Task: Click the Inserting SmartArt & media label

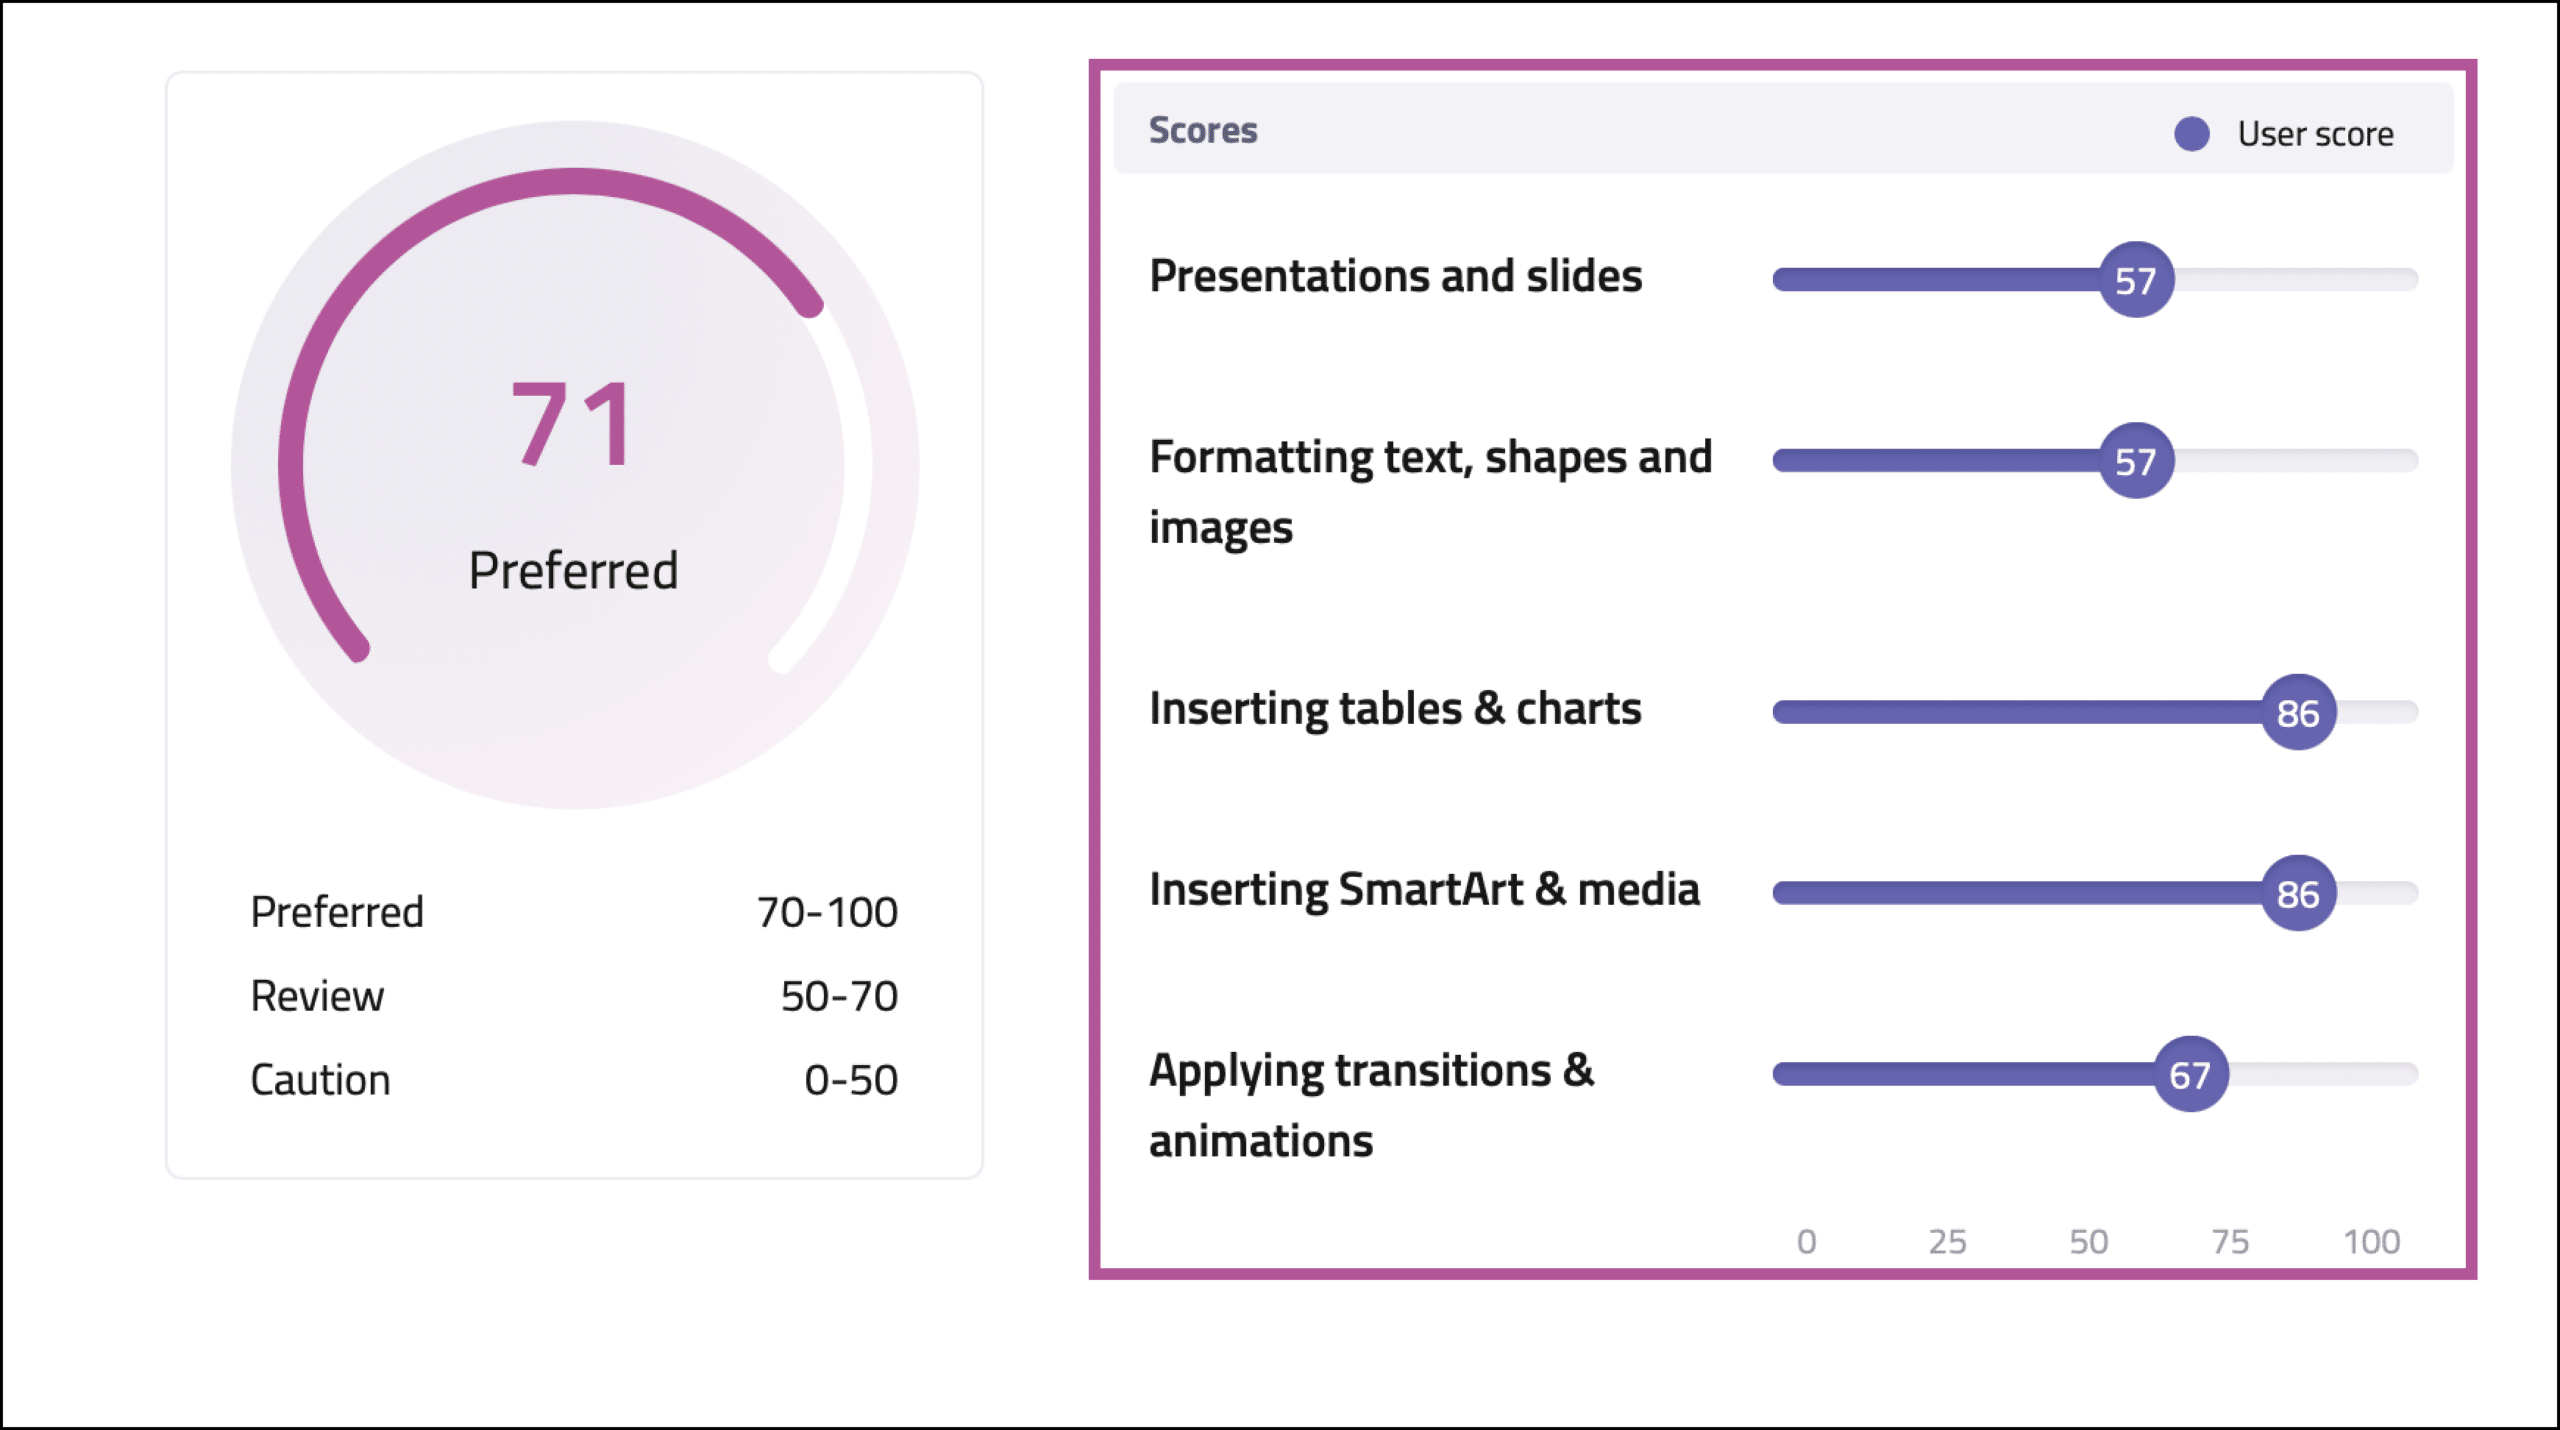Action: pos(1425,890)
